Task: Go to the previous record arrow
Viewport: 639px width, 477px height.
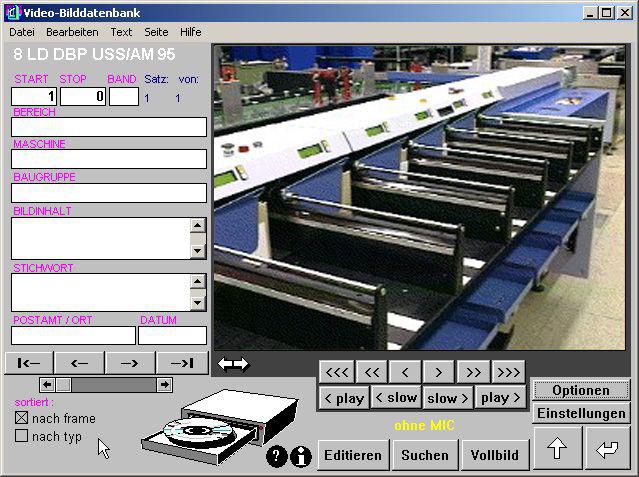Action: pos(80,363)
